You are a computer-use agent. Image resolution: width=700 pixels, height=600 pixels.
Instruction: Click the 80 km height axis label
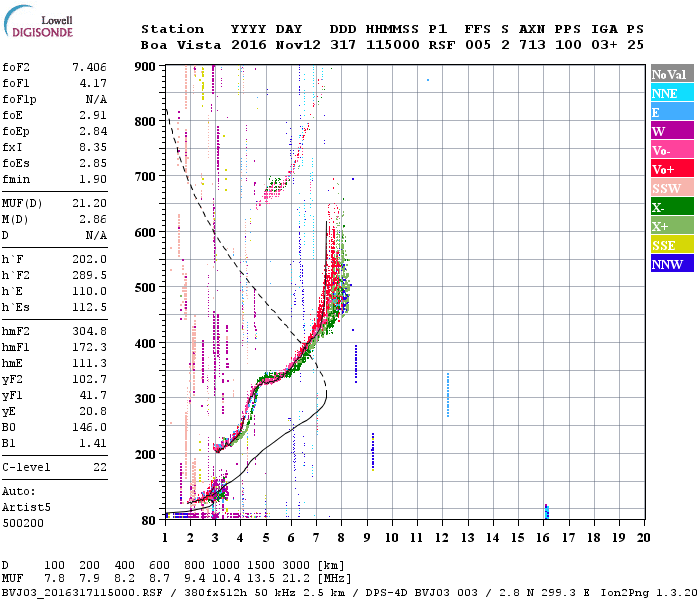tap(149, 521)
